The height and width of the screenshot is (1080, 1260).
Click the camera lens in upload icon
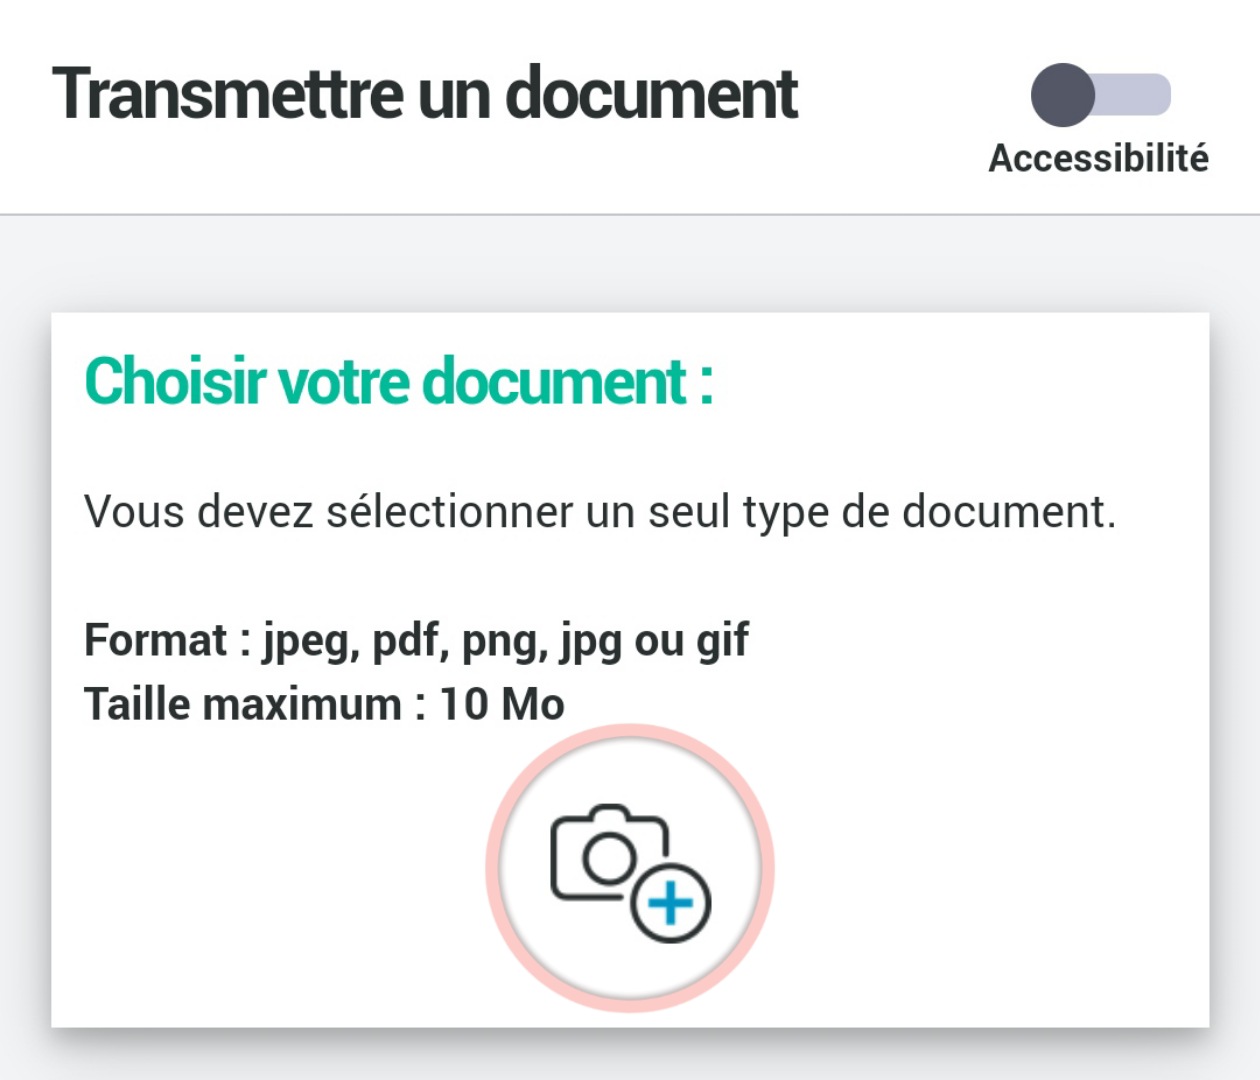(x=608, y=858)
